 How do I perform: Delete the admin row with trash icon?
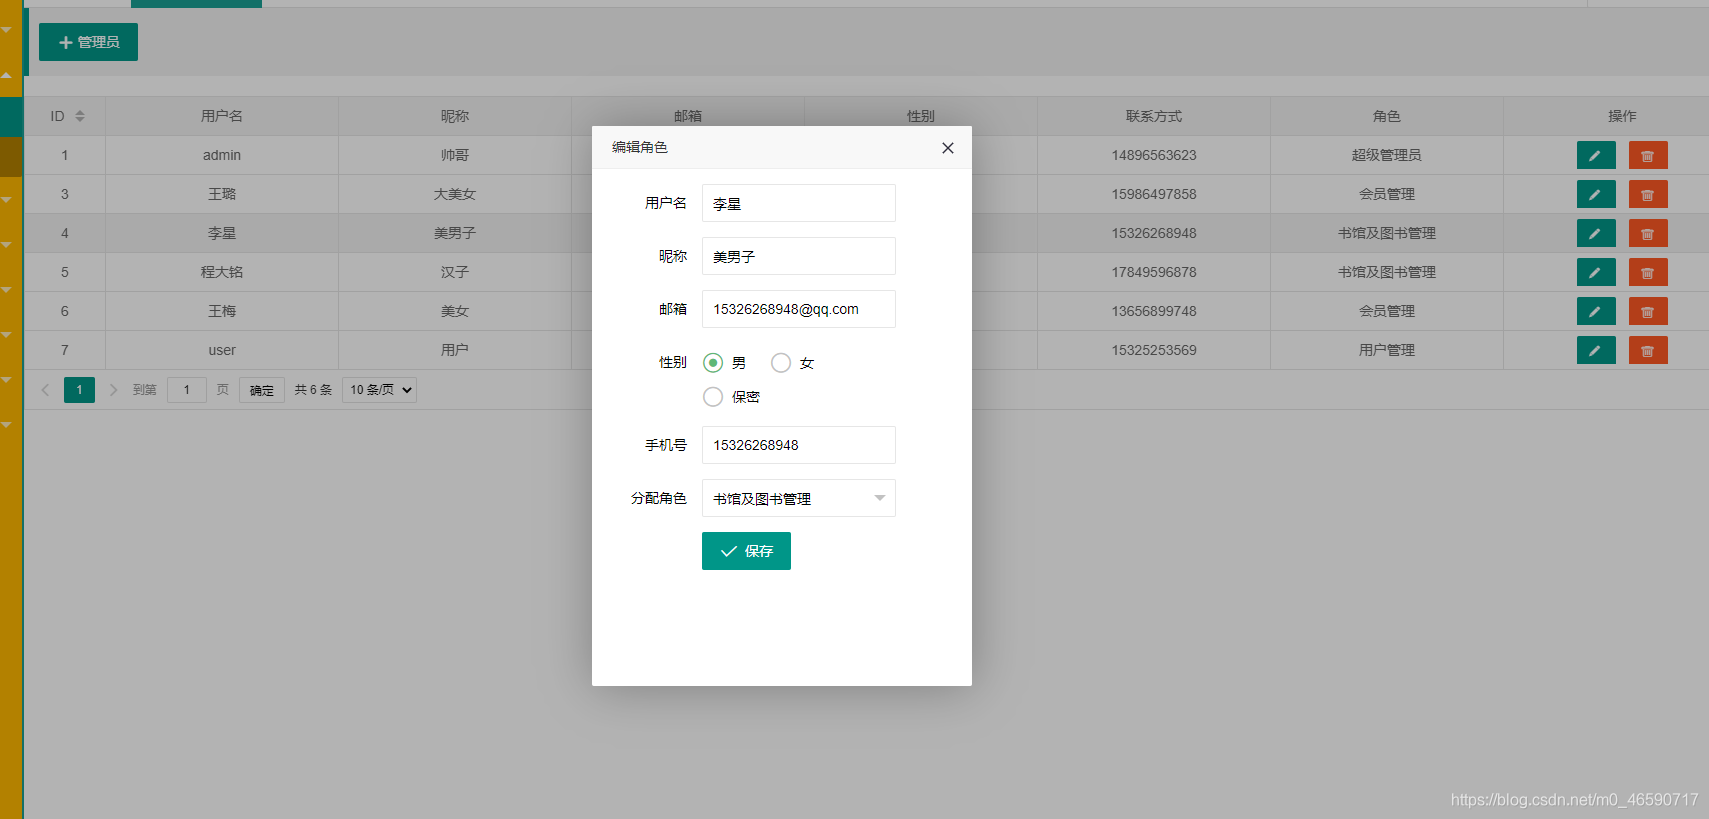tap(1648, 156)
